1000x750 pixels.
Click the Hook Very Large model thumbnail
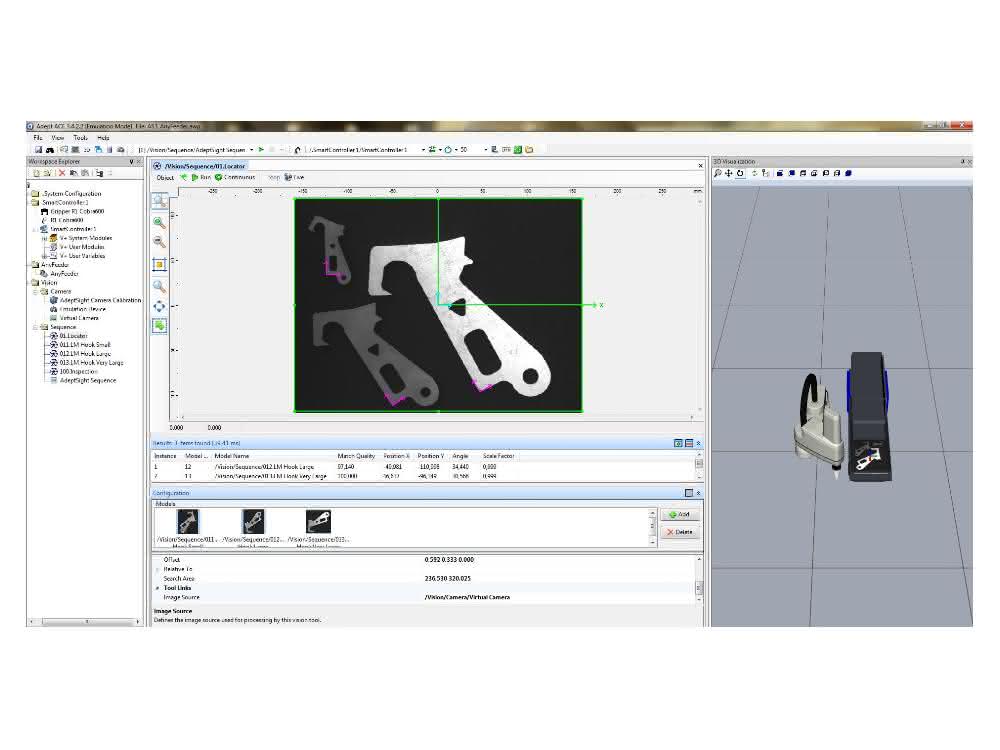(x=318, y=522)
